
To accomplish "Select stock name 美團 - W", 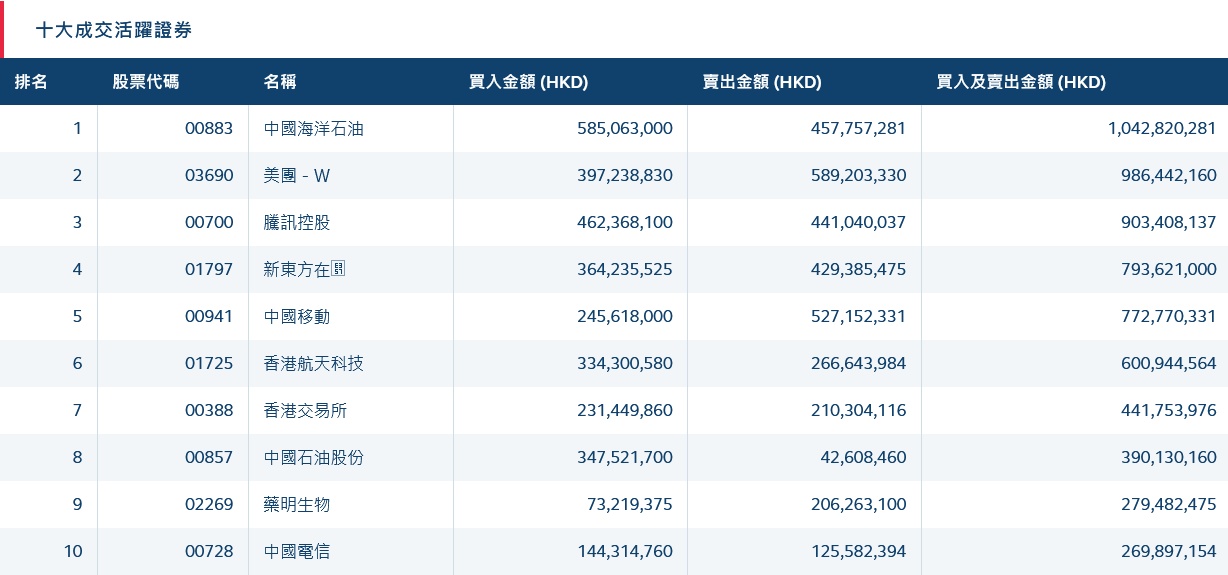I will tap(297, 175).
